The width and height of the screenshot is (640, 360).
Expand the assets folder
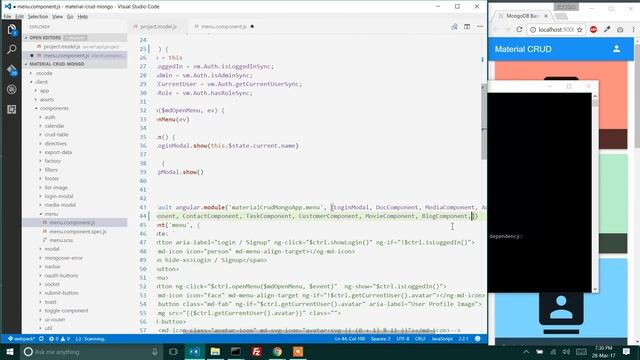tap(47, 100)
